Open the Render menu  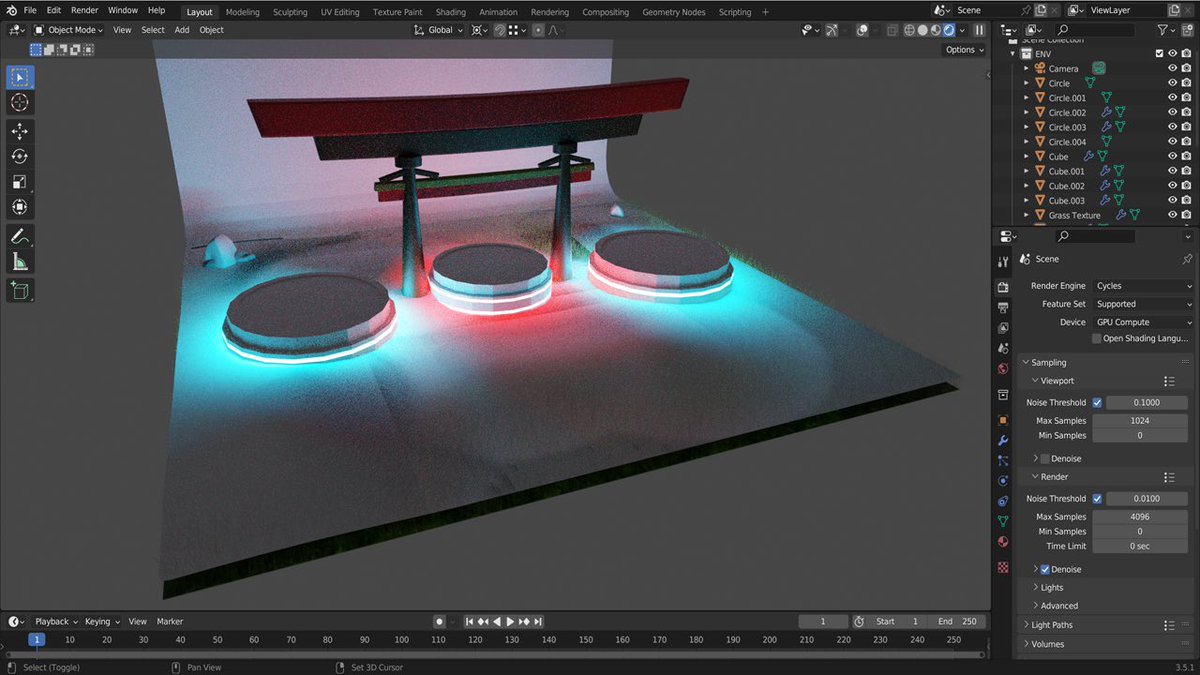[85, 10]
